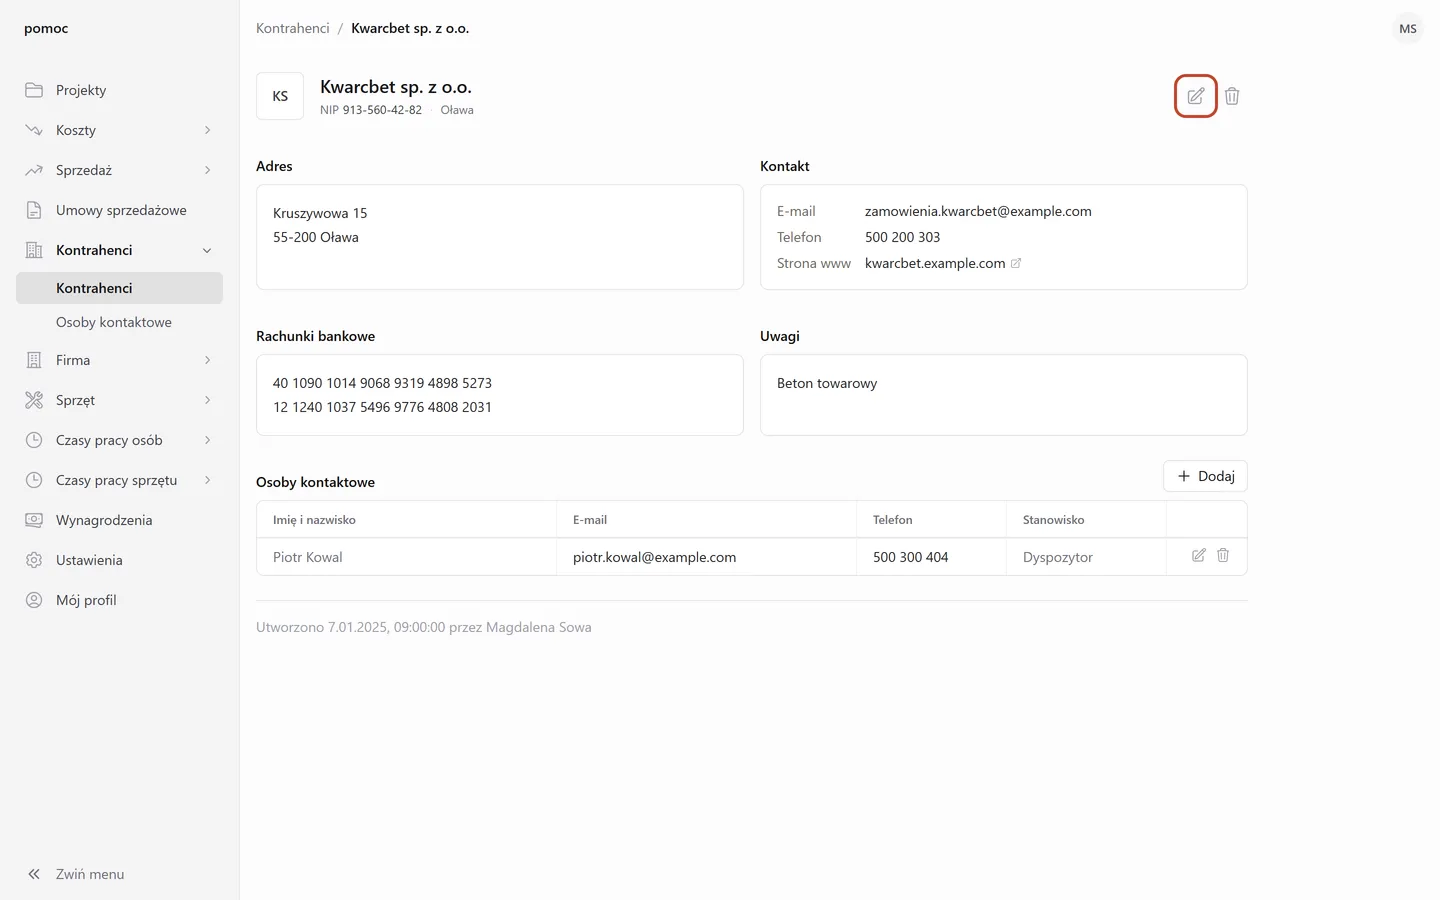Edit the Kwarcbet contractor details

point(1195,96)
